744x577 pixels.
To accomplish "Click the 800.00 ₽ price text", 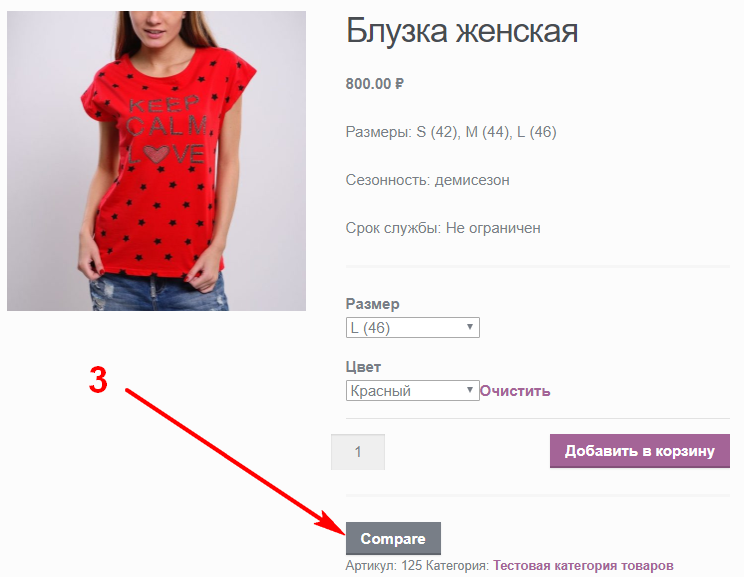I will pos(374,84).
